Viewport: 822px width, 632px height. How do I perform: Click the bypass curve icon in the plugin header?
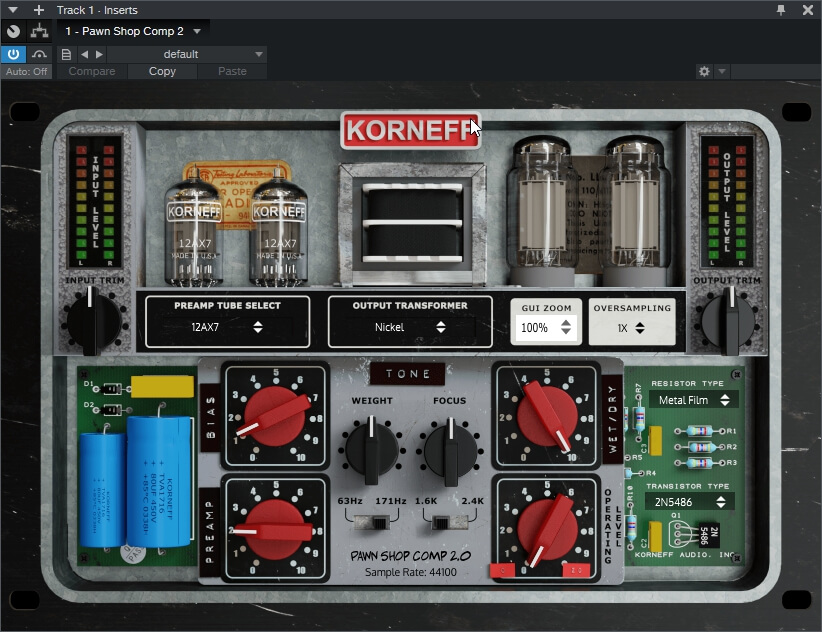click(x=38, y=54)
